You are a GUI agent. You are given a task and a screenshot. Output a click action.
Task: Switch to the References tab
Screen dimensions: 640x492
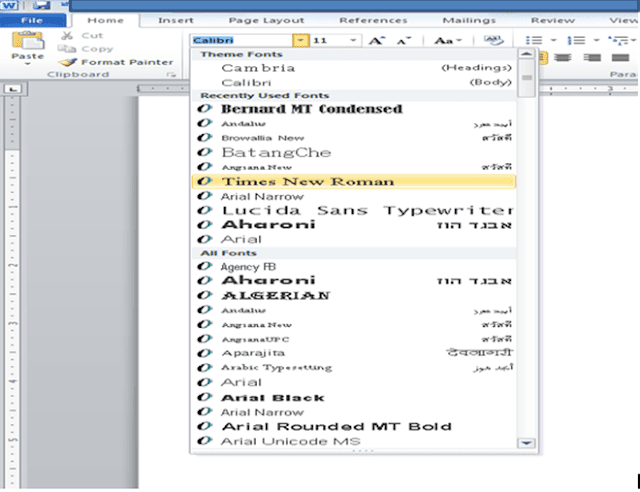click(373, 20)
